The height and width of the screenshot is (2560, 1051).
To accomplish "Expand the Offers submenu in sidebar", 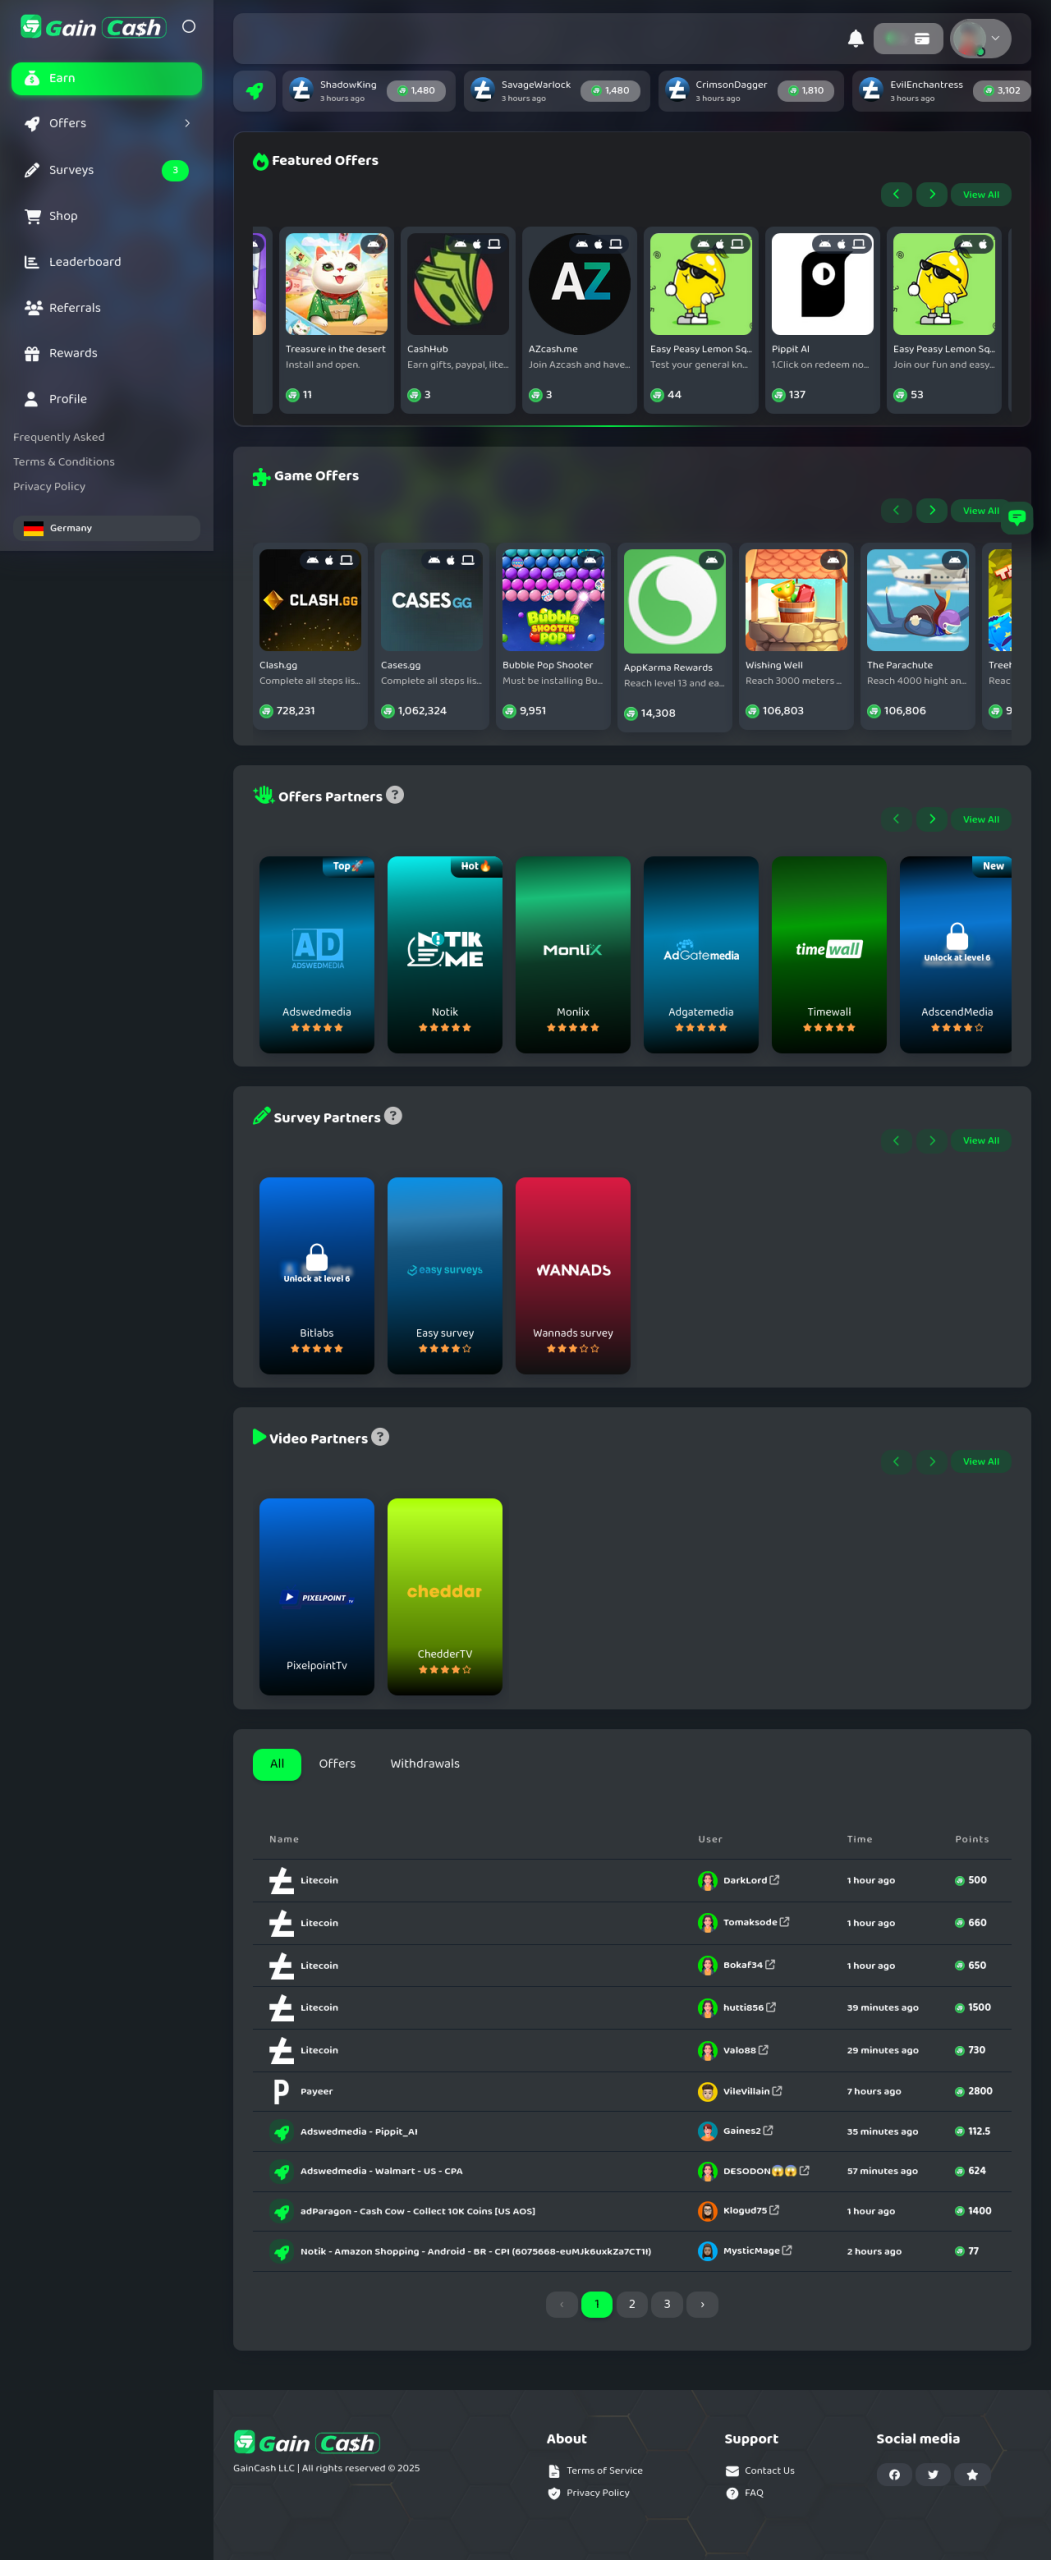I will click(106, 124).
